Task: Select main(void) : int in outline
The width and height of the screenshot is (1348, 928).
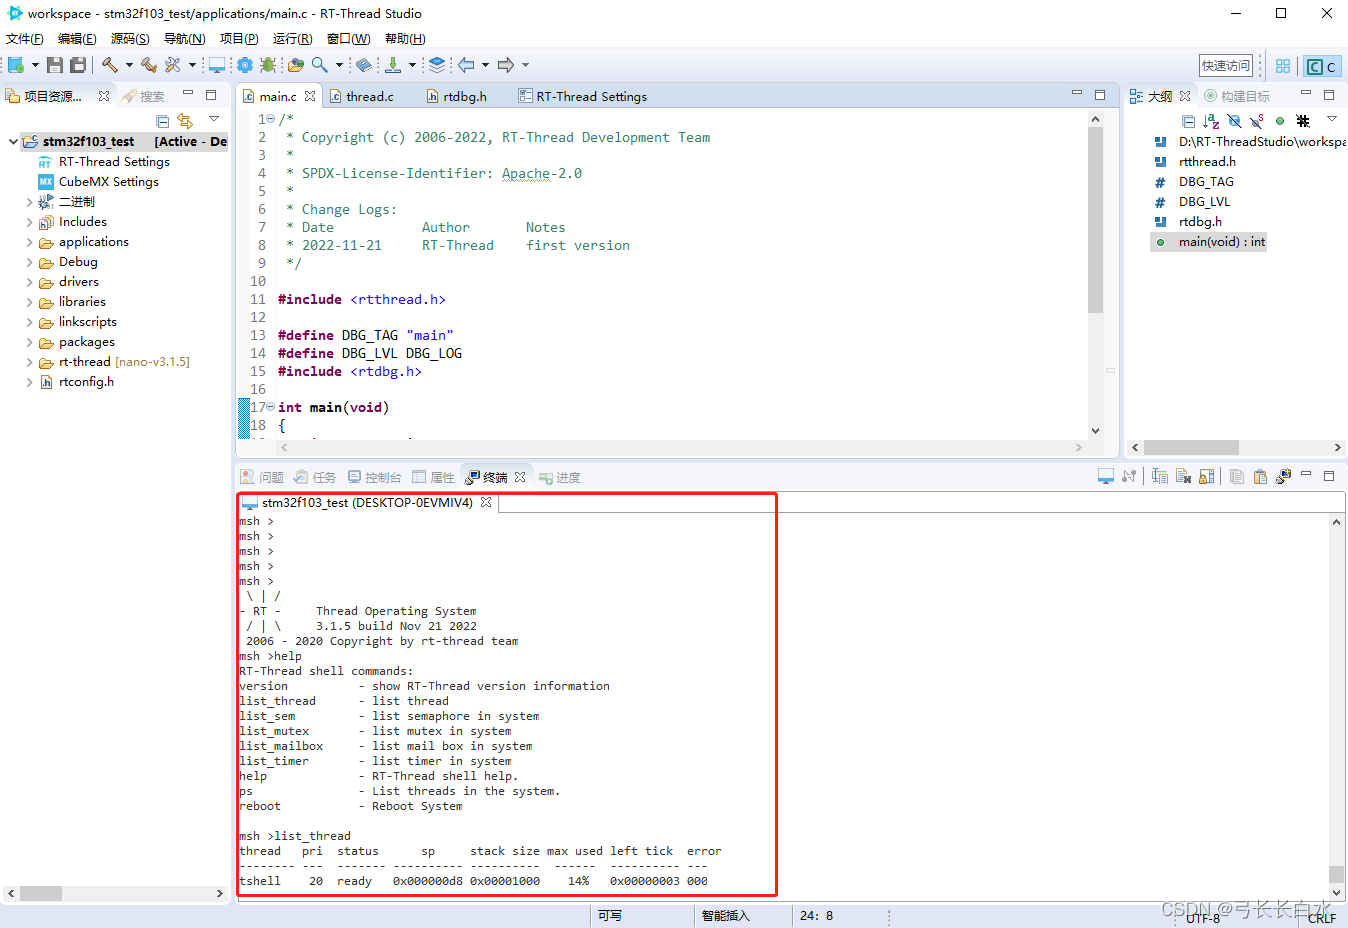Action: coord(1221,242)
